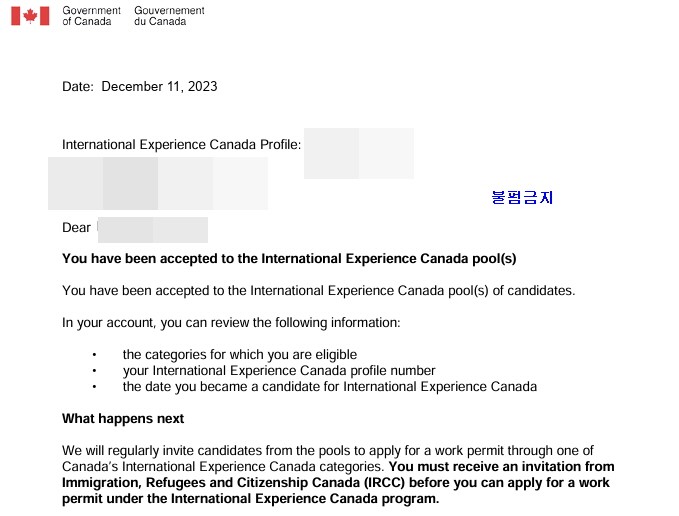
Task: Click the 'International Experience Canada Profile:' label
Action: pos(181,145)
